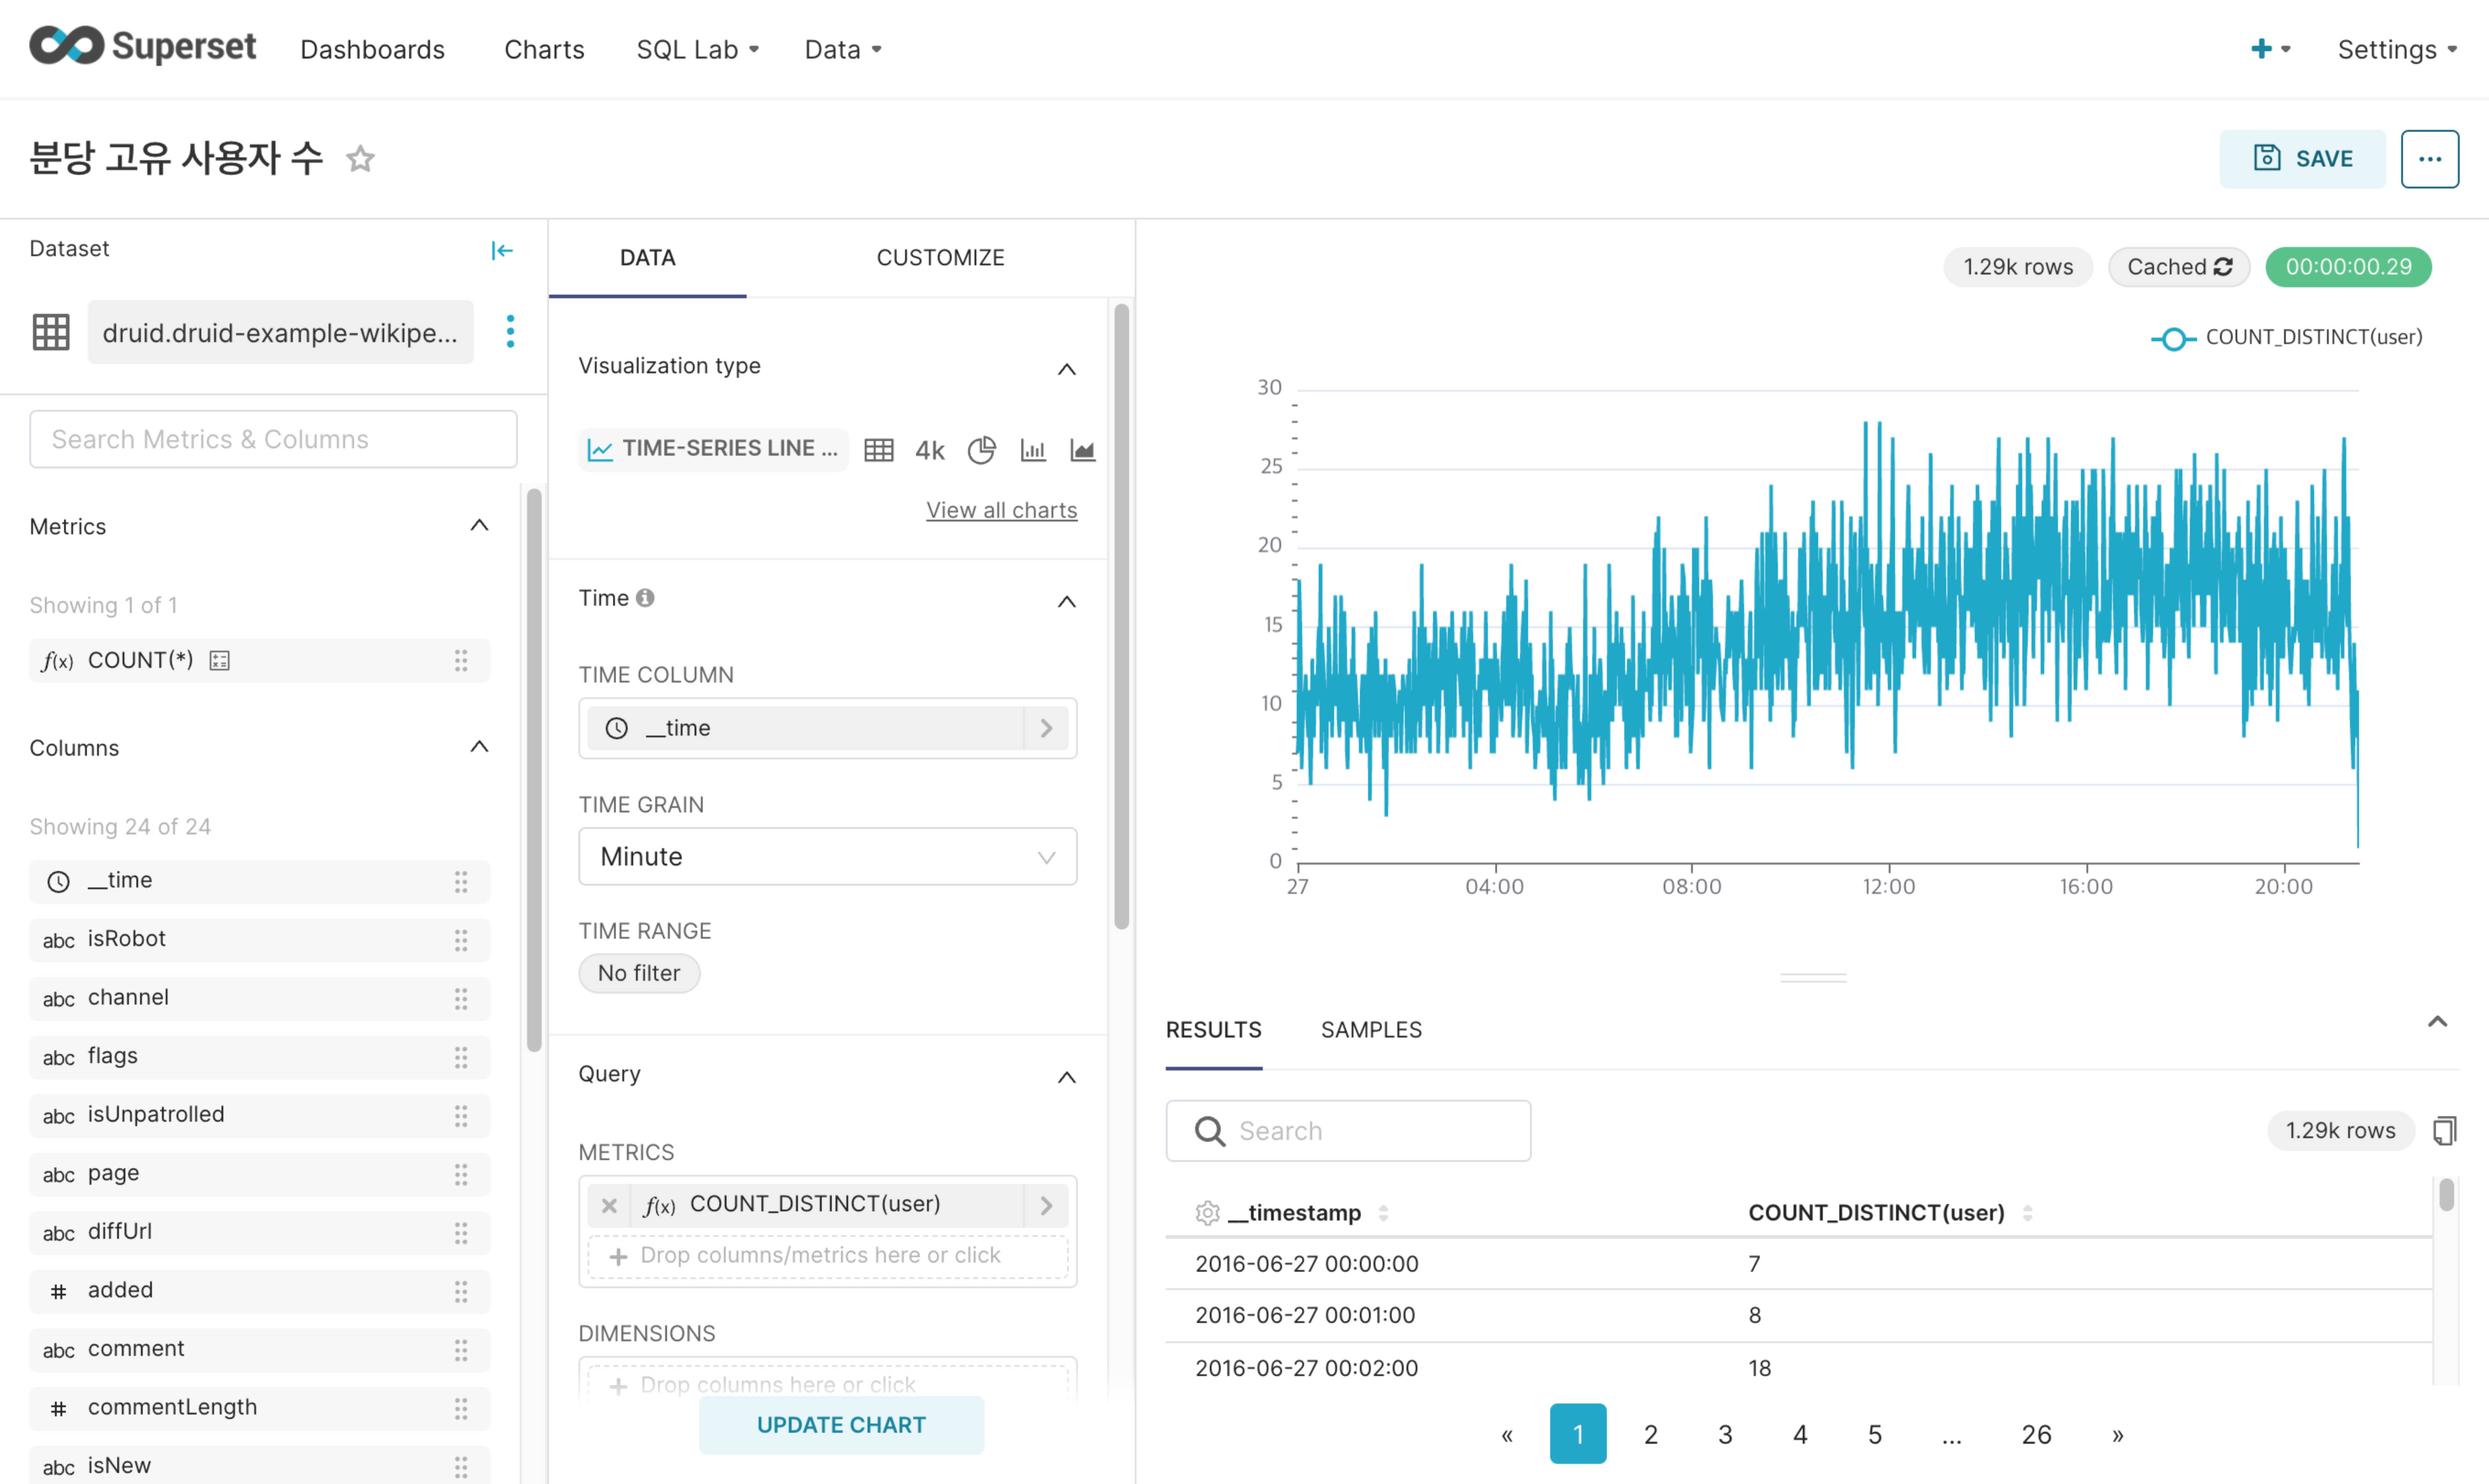Sort by the COUNT_DISTINCT(user) column

[2027, 1213]
